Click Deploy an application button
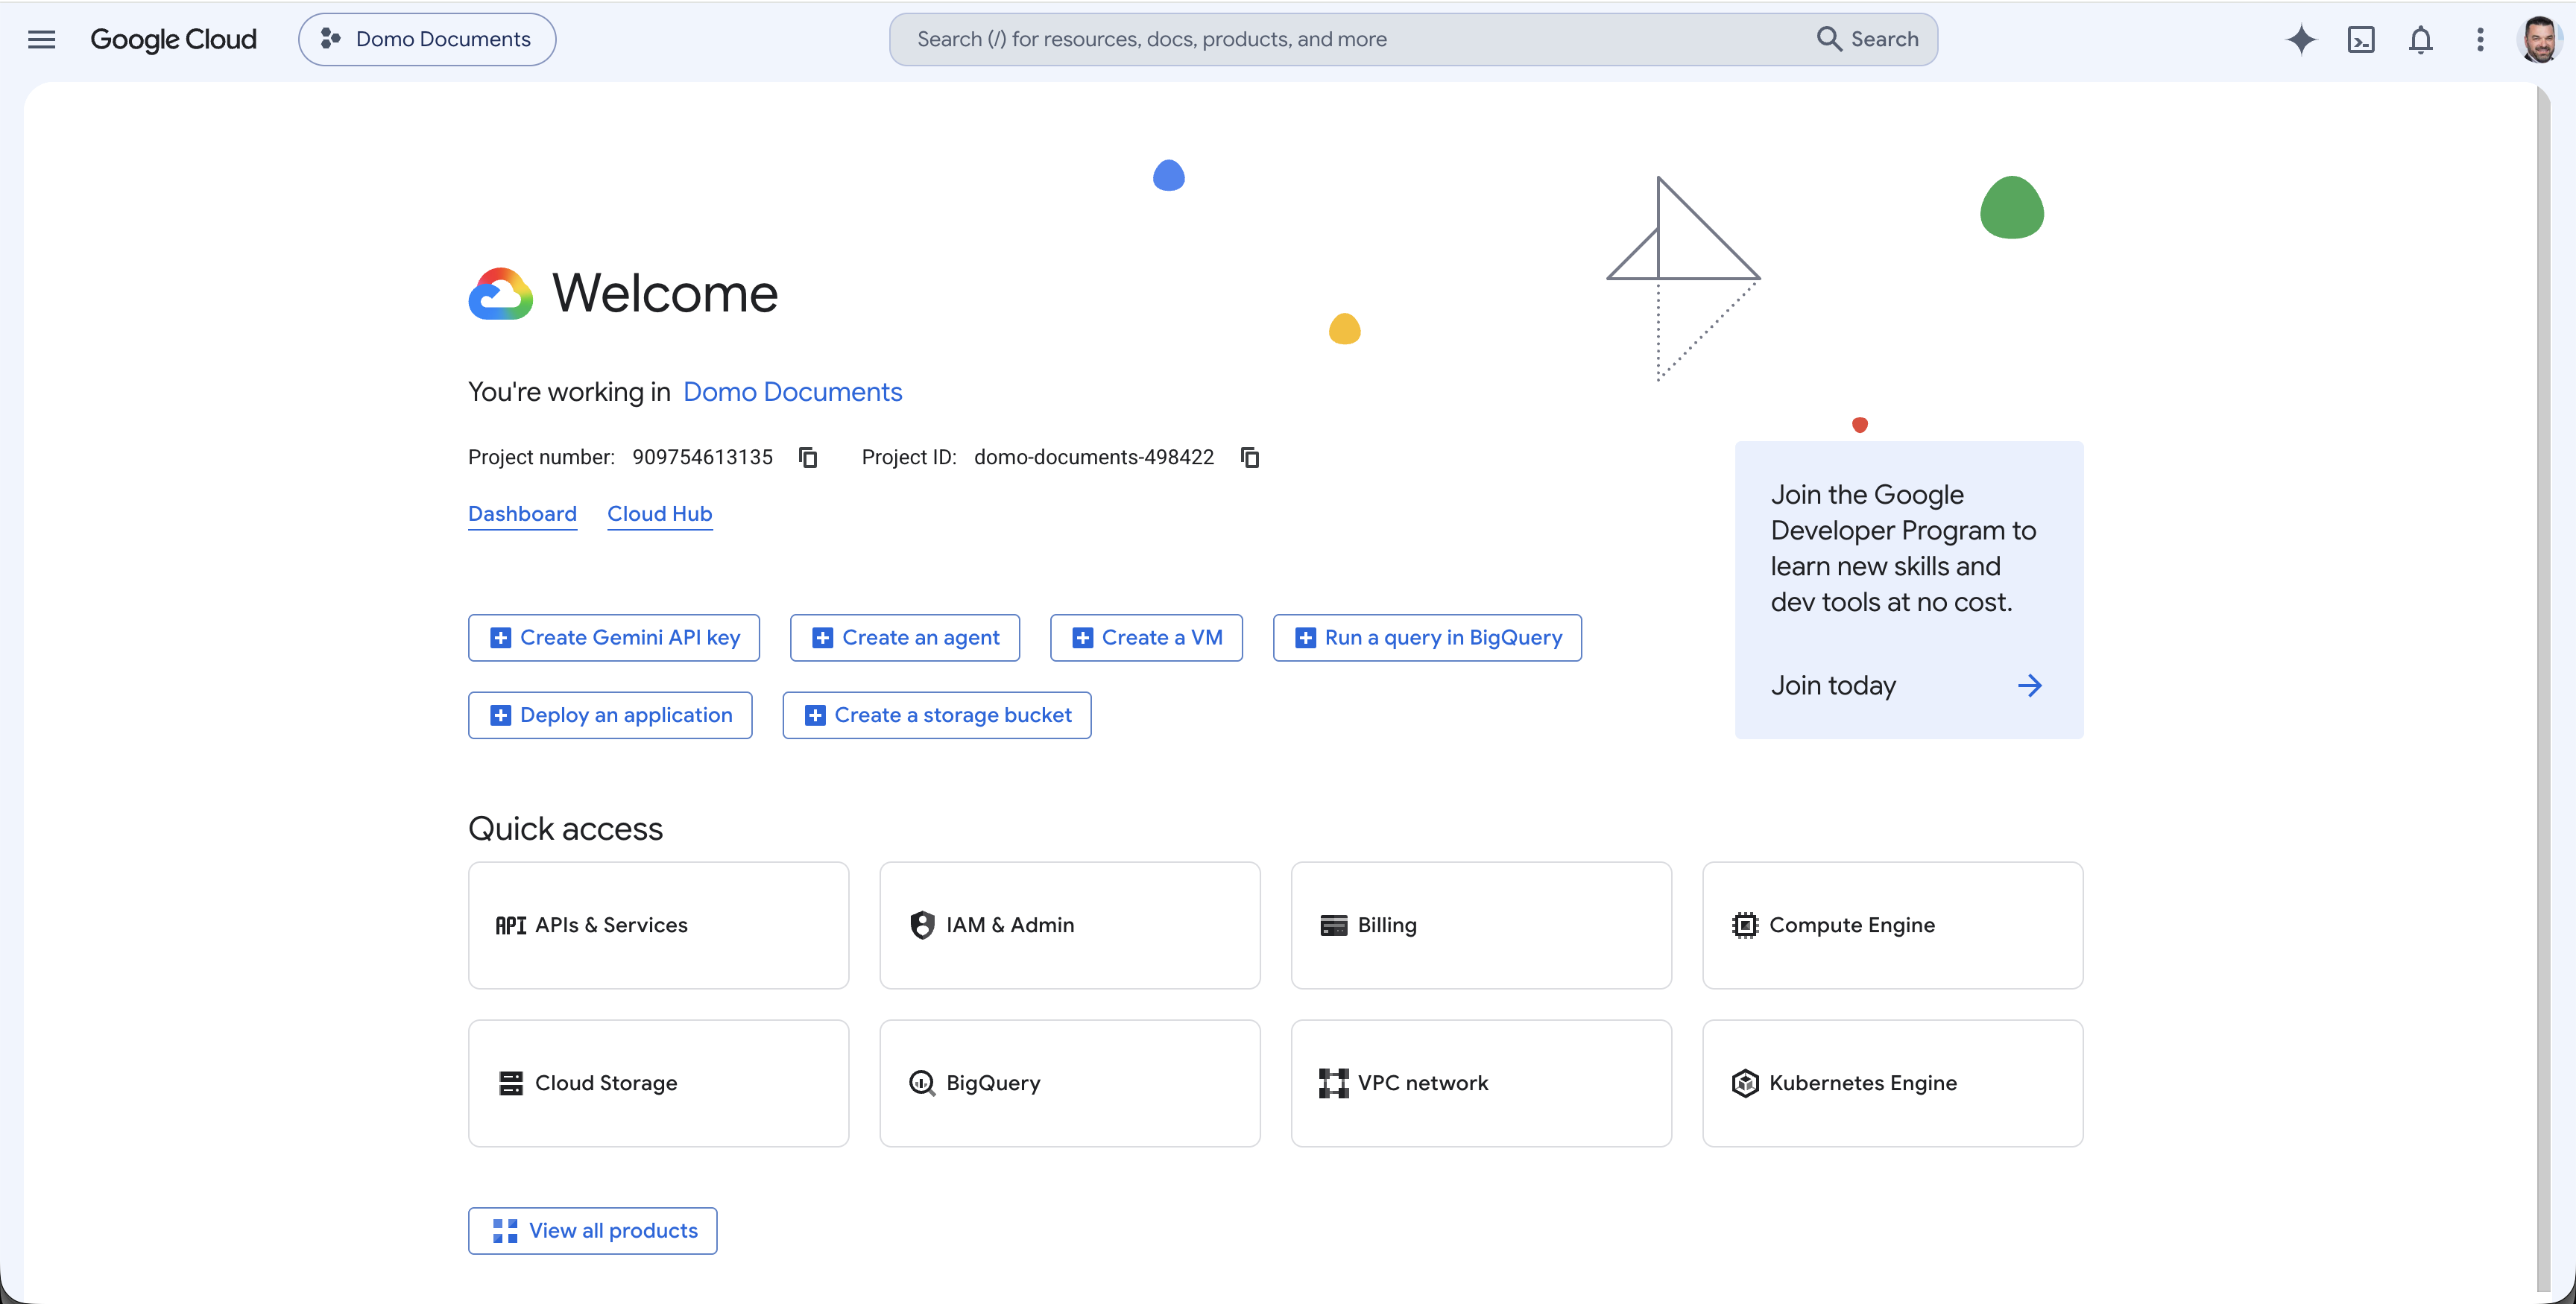 tap(610, 715)
